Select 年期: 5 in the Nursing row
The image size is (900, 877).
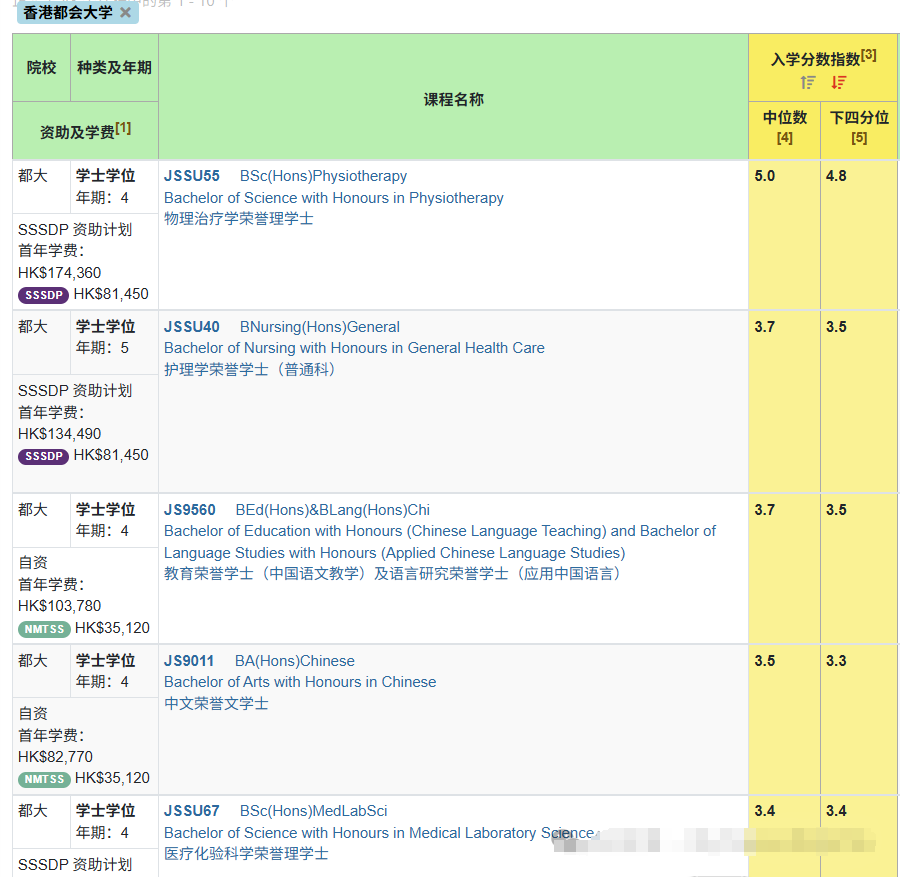point(102,348)
